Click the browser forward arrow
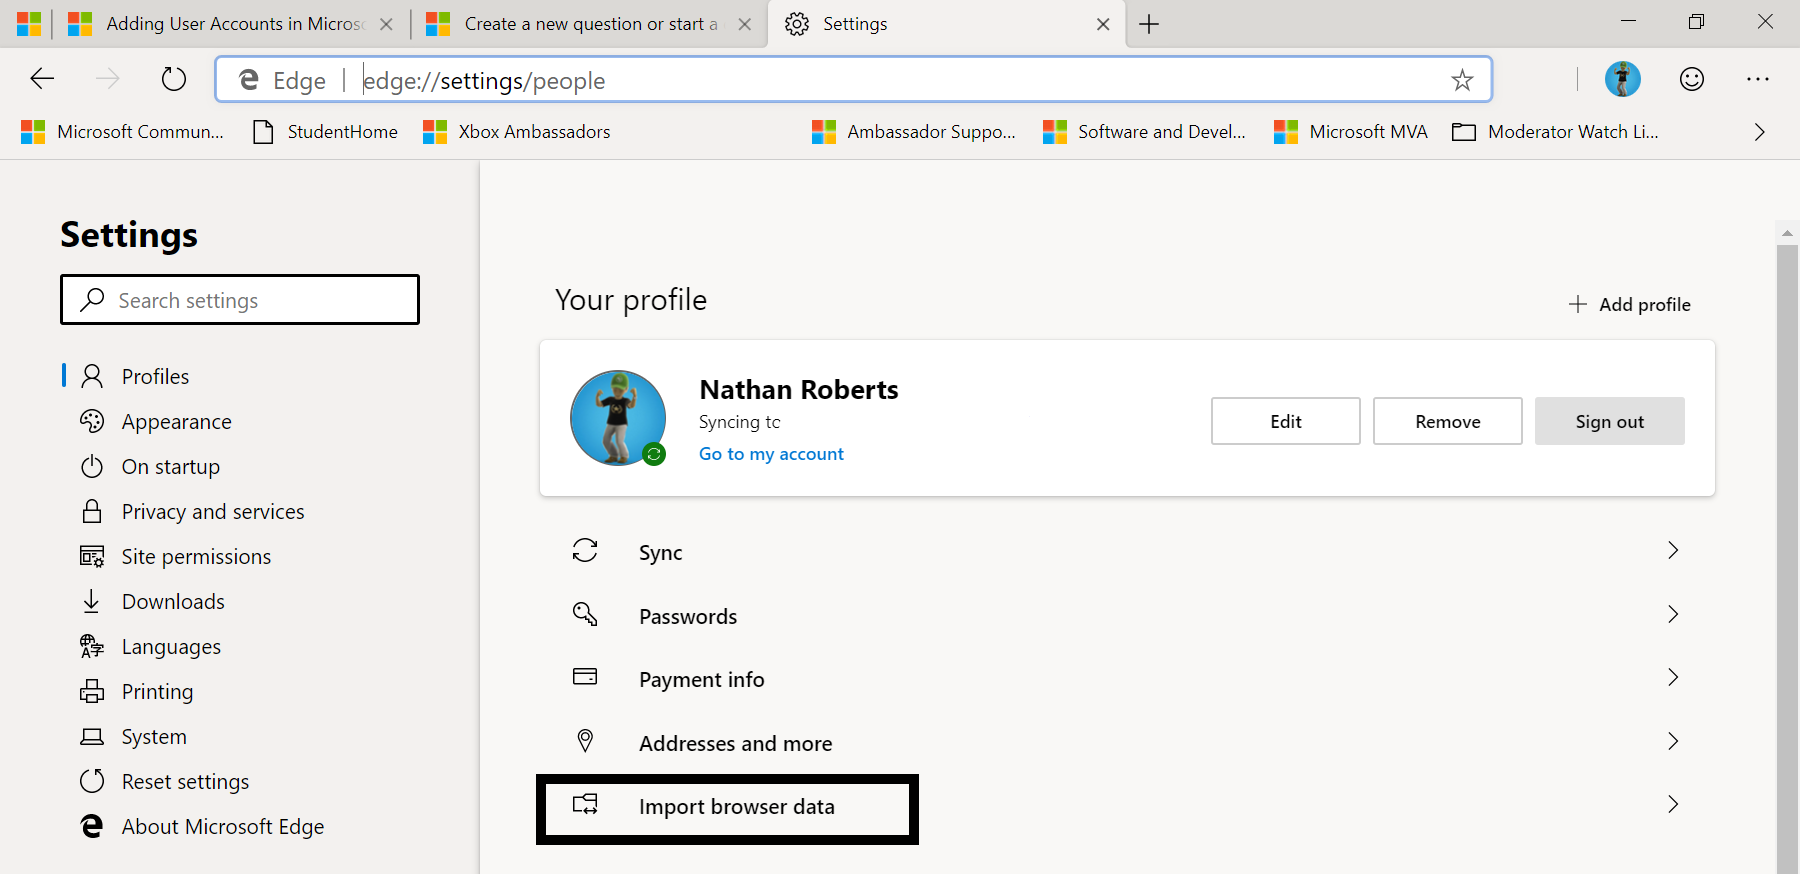Viewport: 1800px width, 874px height. point(107,79)
